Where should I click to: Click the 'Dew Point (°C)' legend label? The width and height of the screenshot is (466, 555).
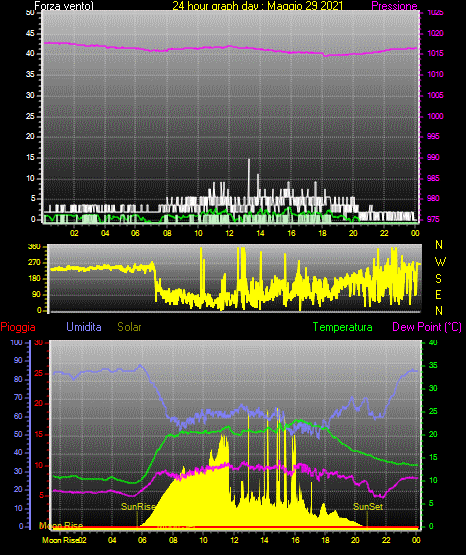tap(427, 327)
